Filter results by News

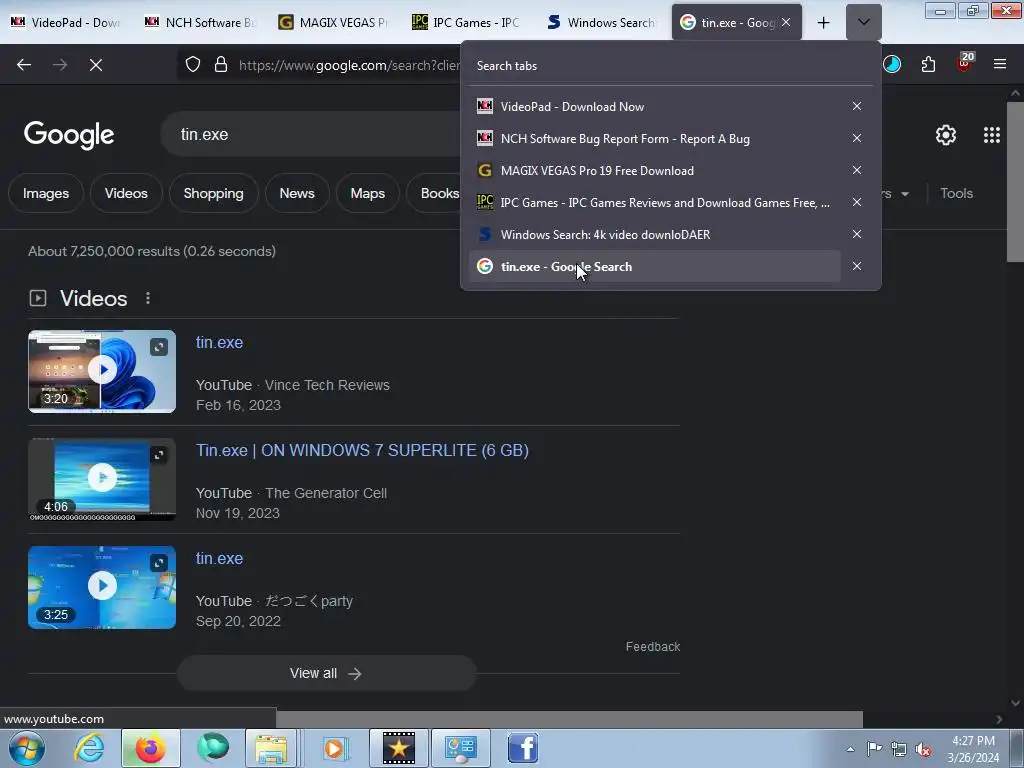point(297,193)
